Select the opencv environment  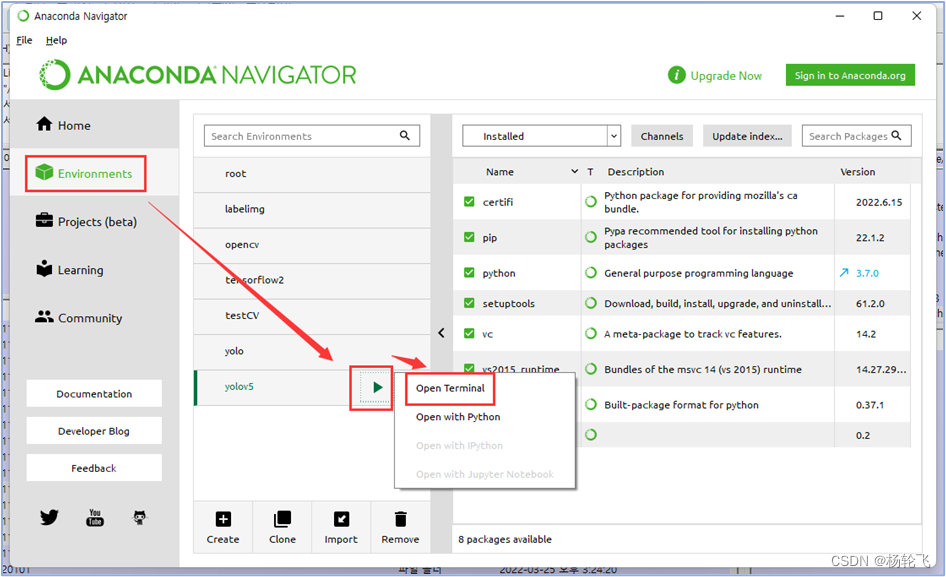tap(312, 245)
